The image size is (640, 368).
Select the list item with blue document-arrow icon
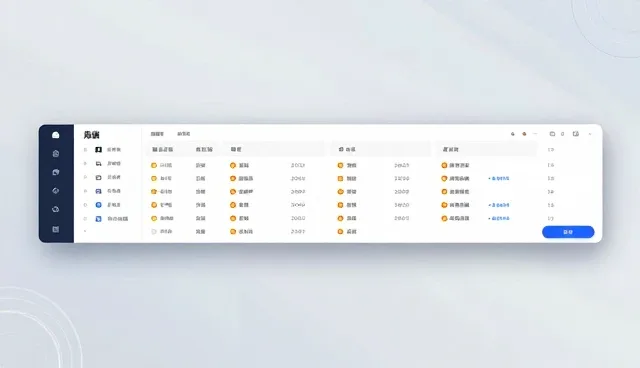tap(112, 219)
